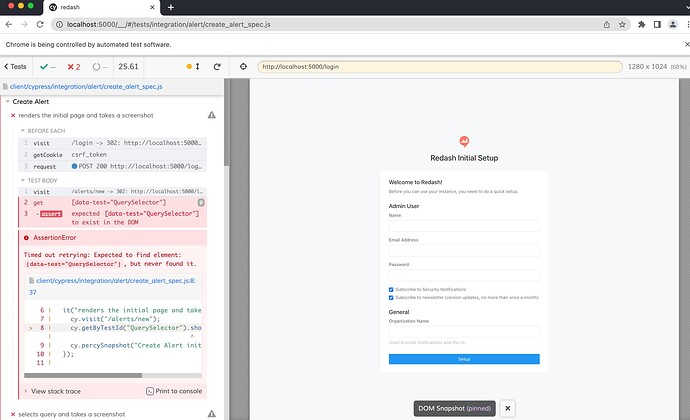Focus the Password field
Viewport: 690px width, 420px height.
point(464,275)
